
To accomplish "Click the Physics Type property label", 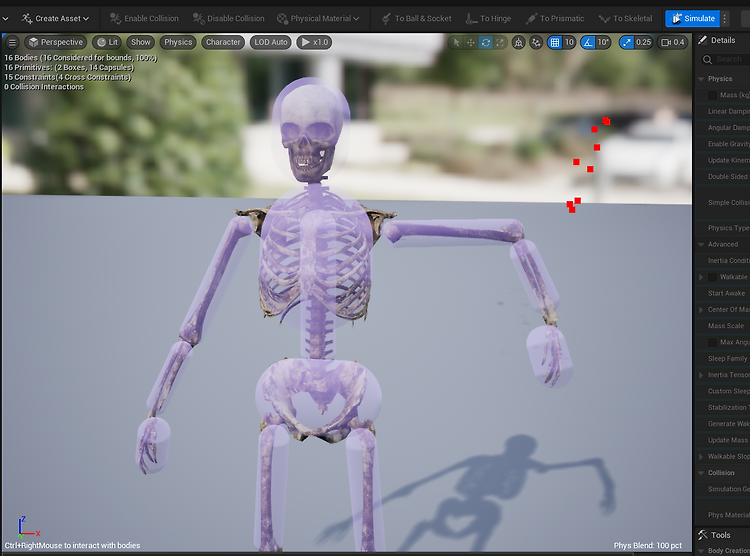I will click(729, 228).
